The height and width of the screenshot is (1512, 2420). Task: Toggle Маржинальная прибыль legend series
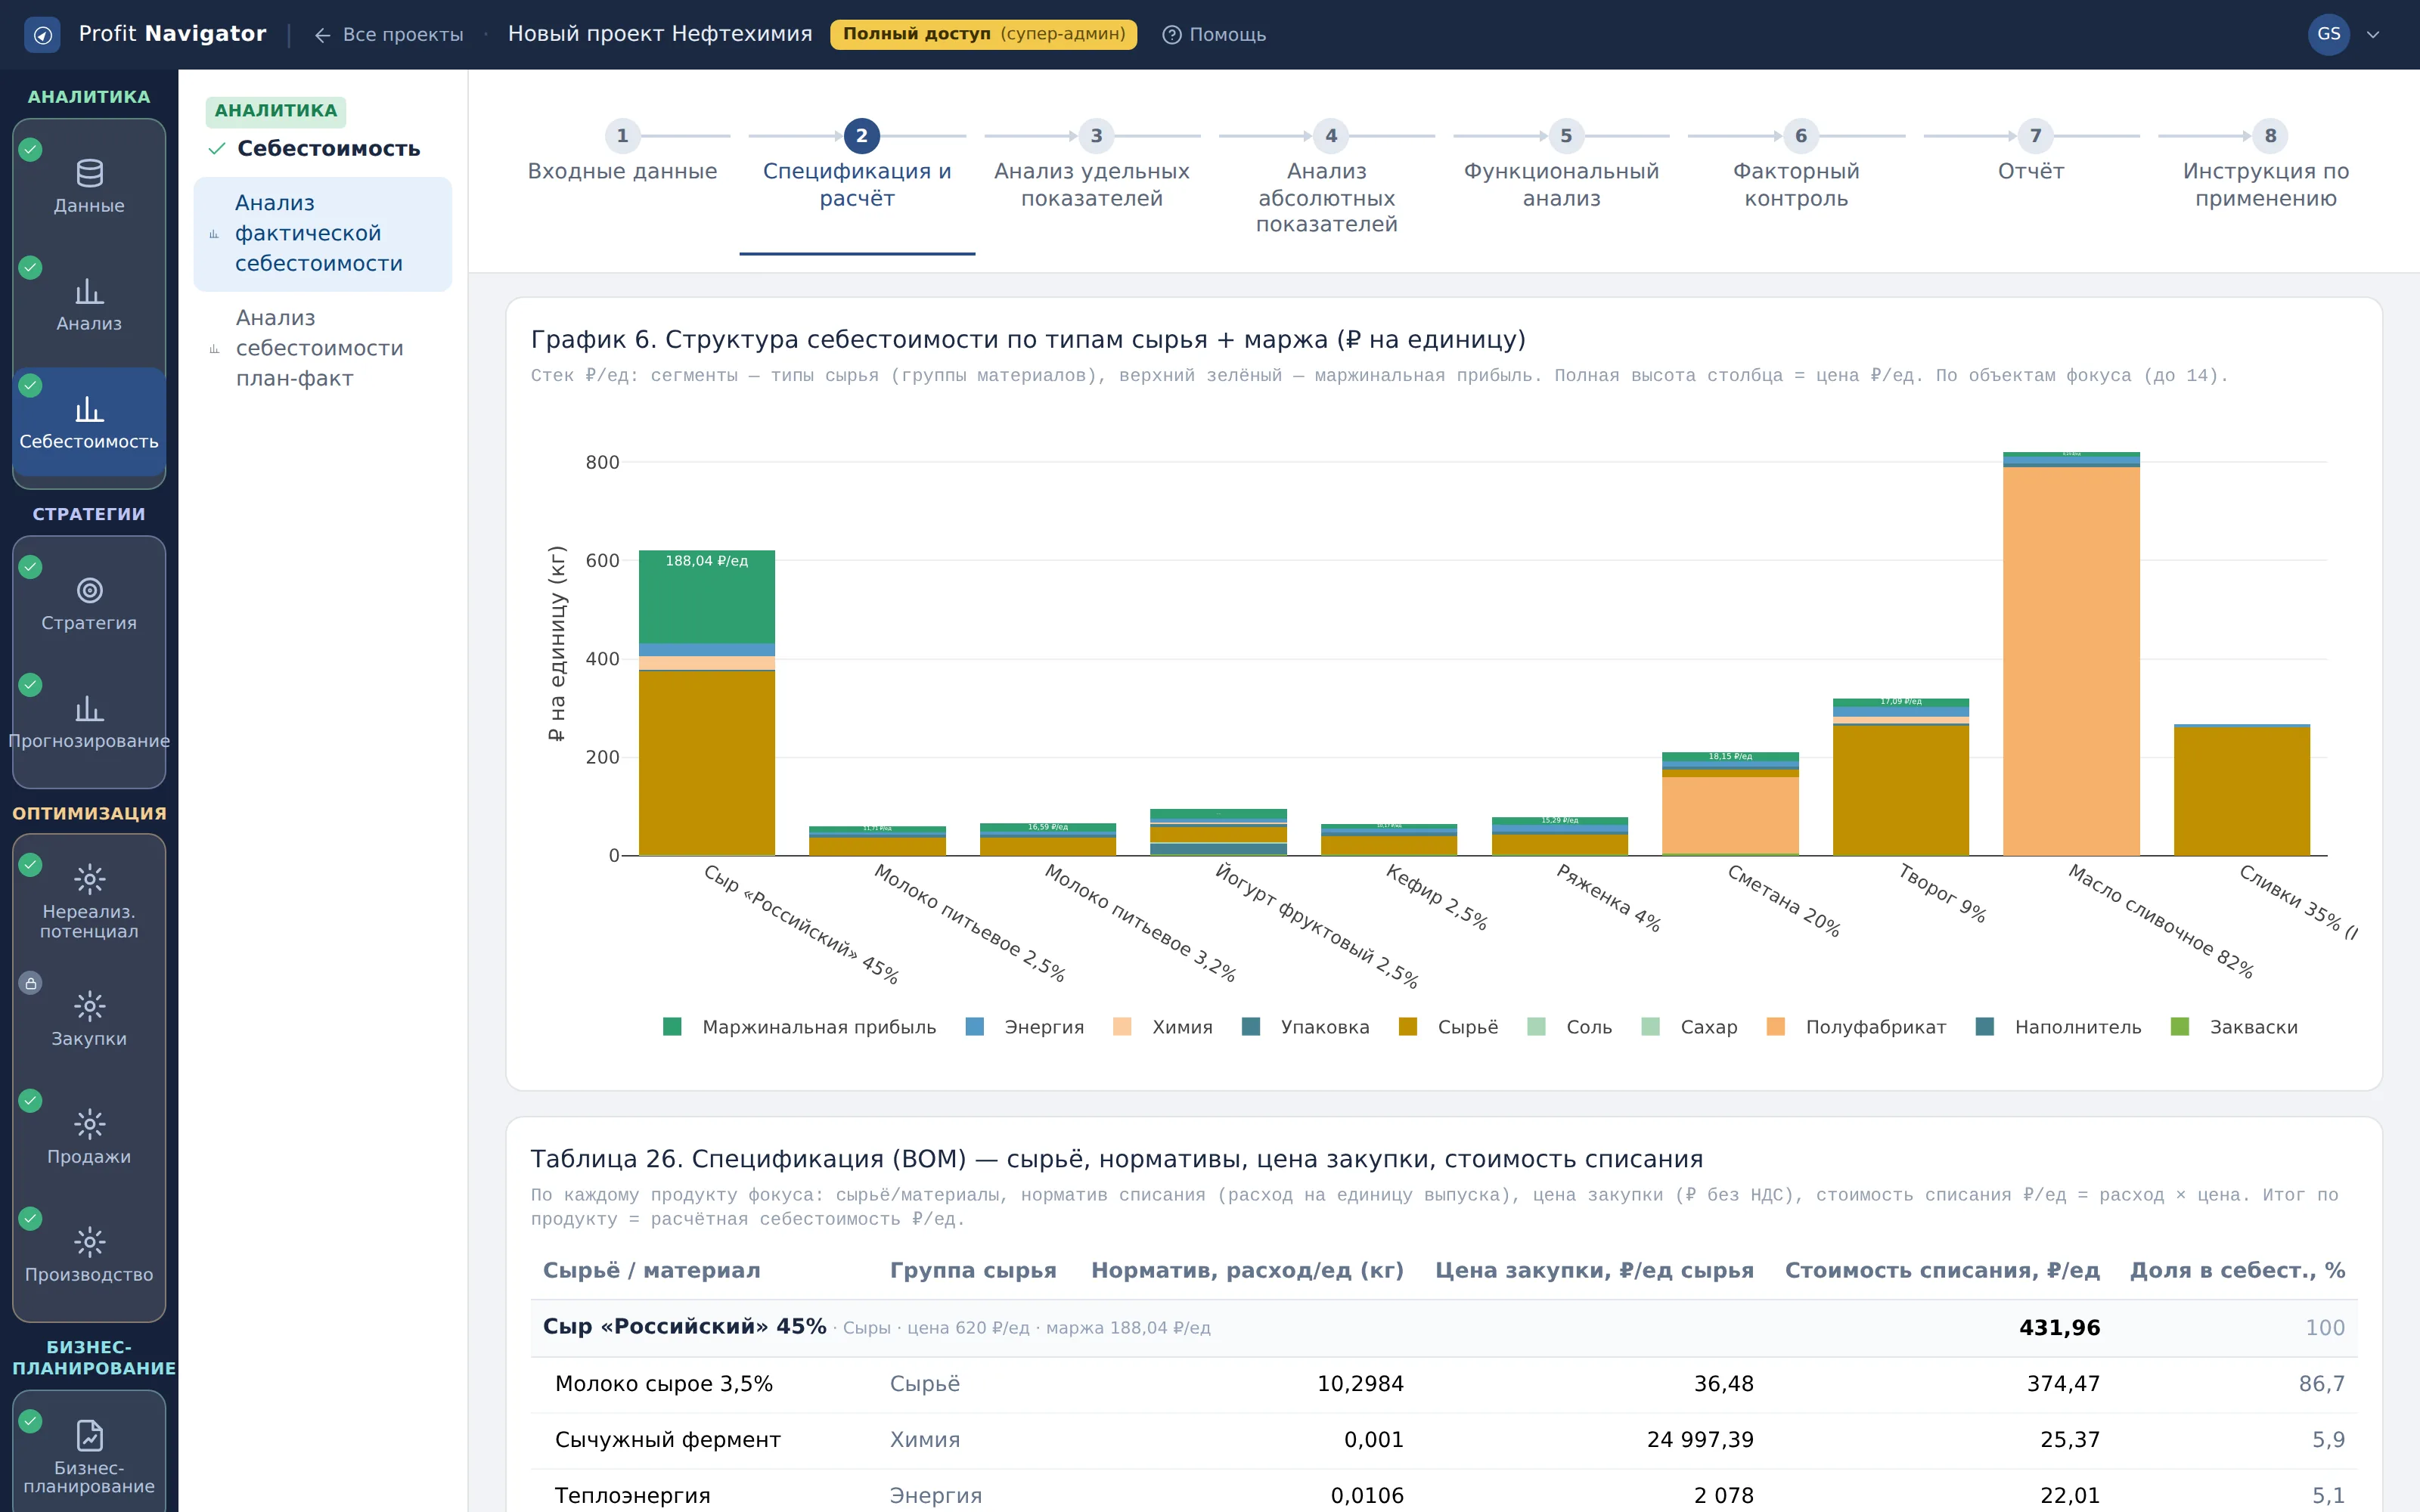pos(799,1027)
